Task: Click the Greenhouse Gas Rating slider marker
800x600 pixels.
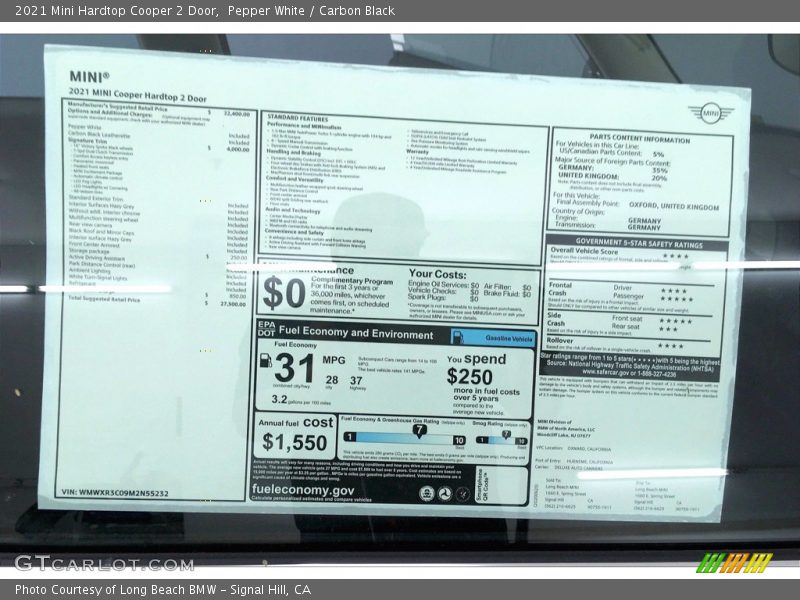Action: pos(419,430)
